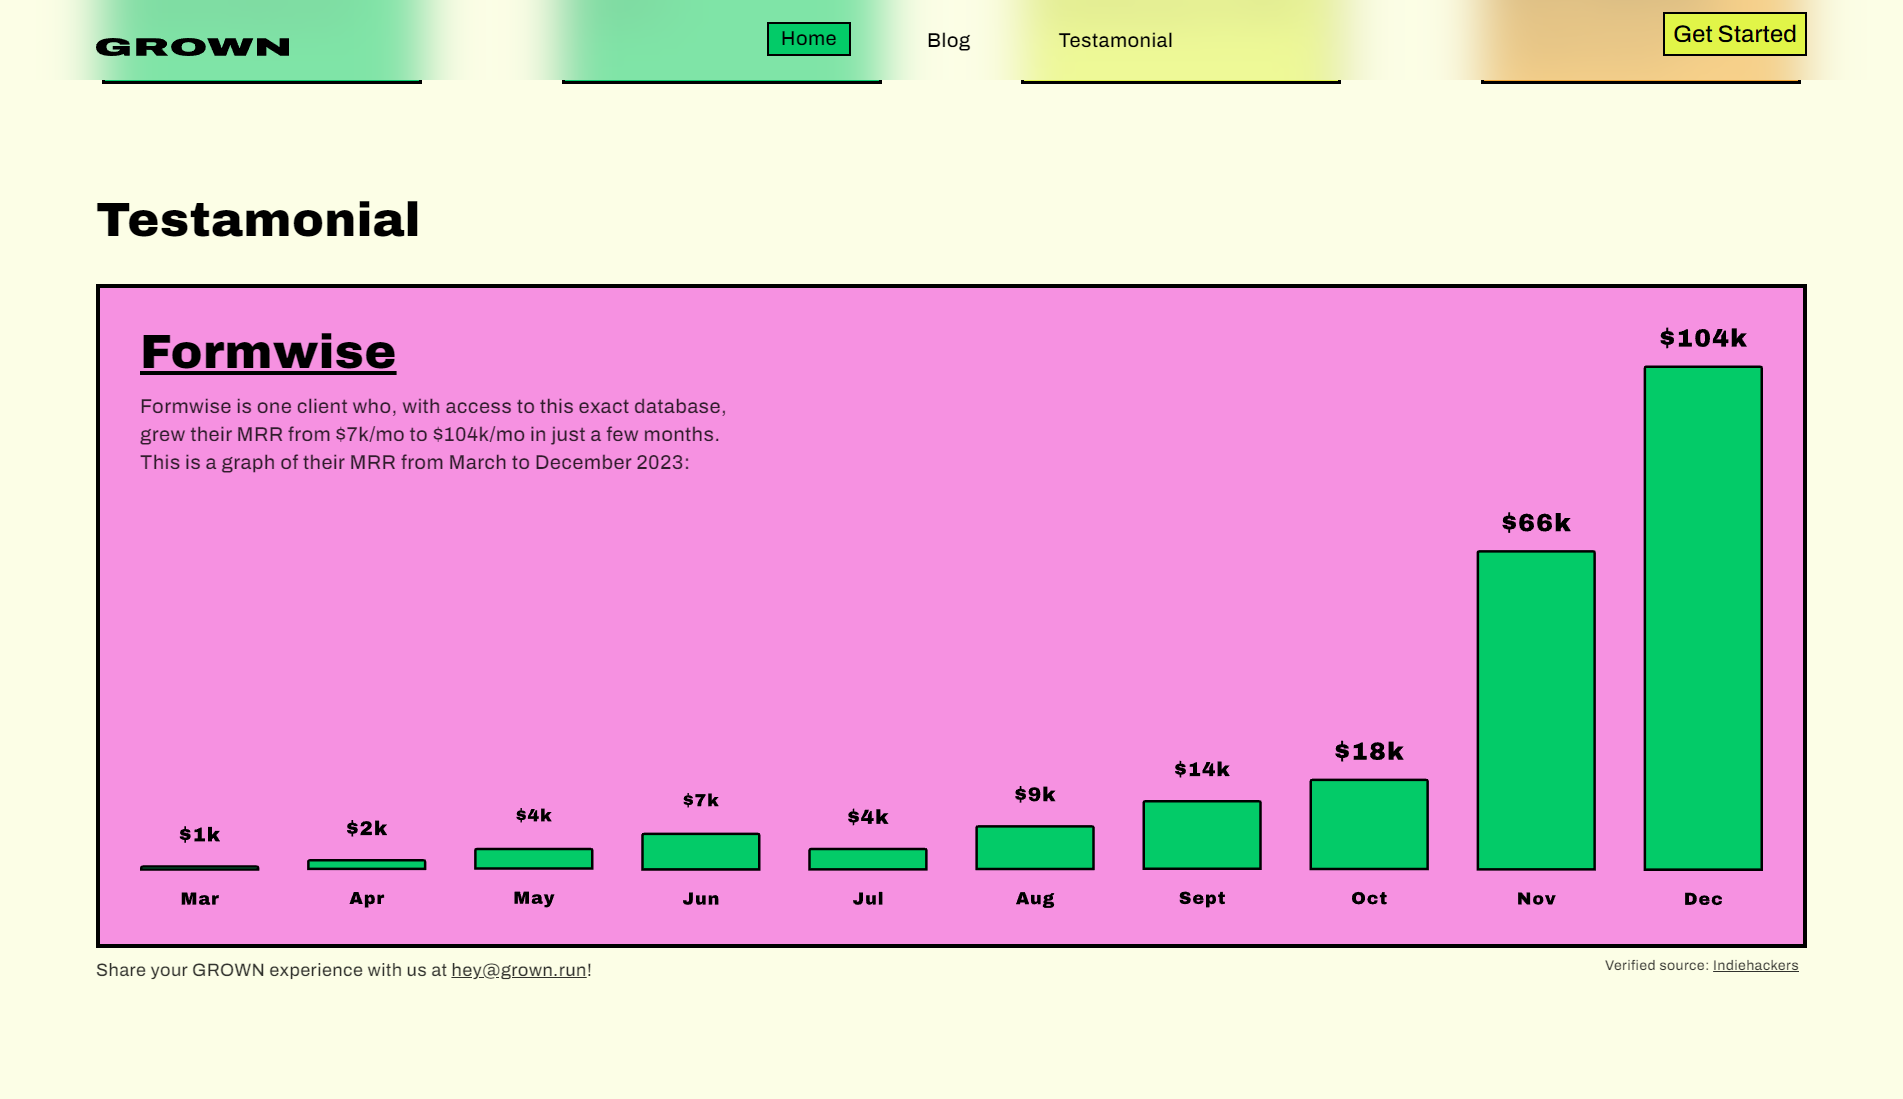Image resolution: width=1903 pixels, height=1099 pixels.
Task: Open the Testamonial nav link
Action: click(x=1115, y=40)
